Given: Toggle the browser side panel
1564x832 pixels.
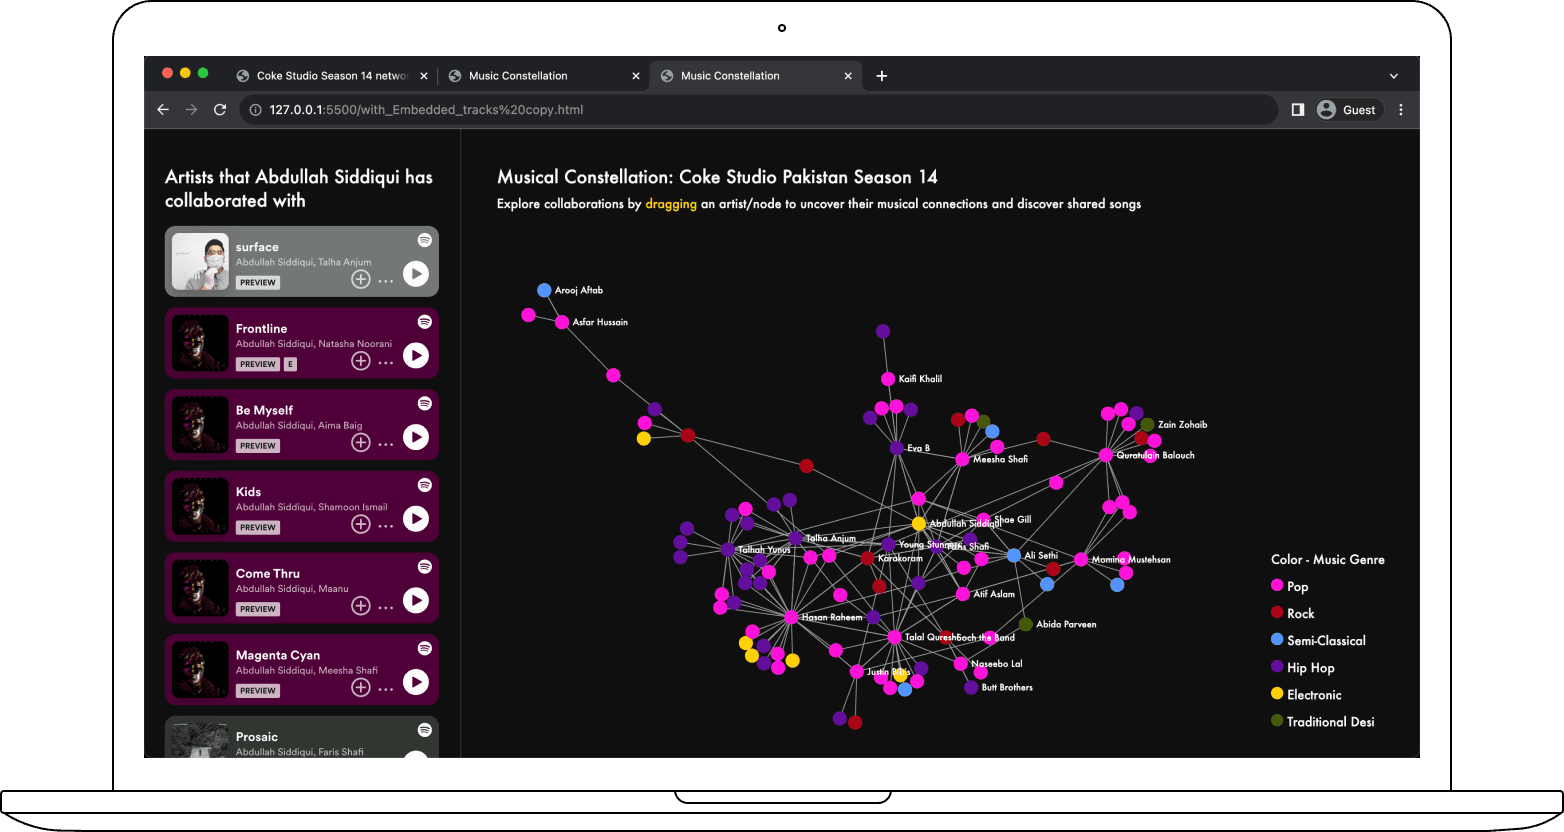Looking at the screenshot, I should pos(1297,110).
